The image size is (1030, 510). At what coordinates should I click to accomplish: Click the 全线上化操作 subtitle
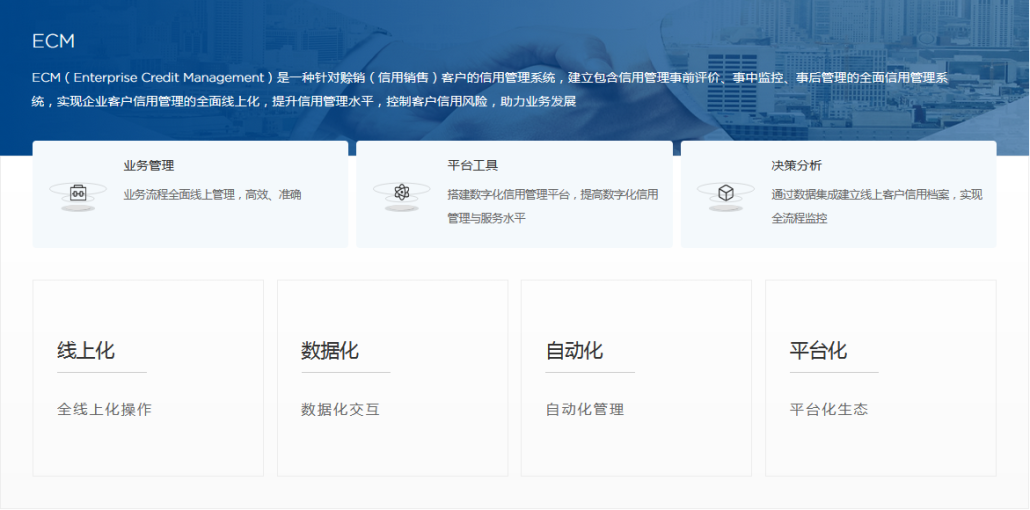tap(104, 410)
